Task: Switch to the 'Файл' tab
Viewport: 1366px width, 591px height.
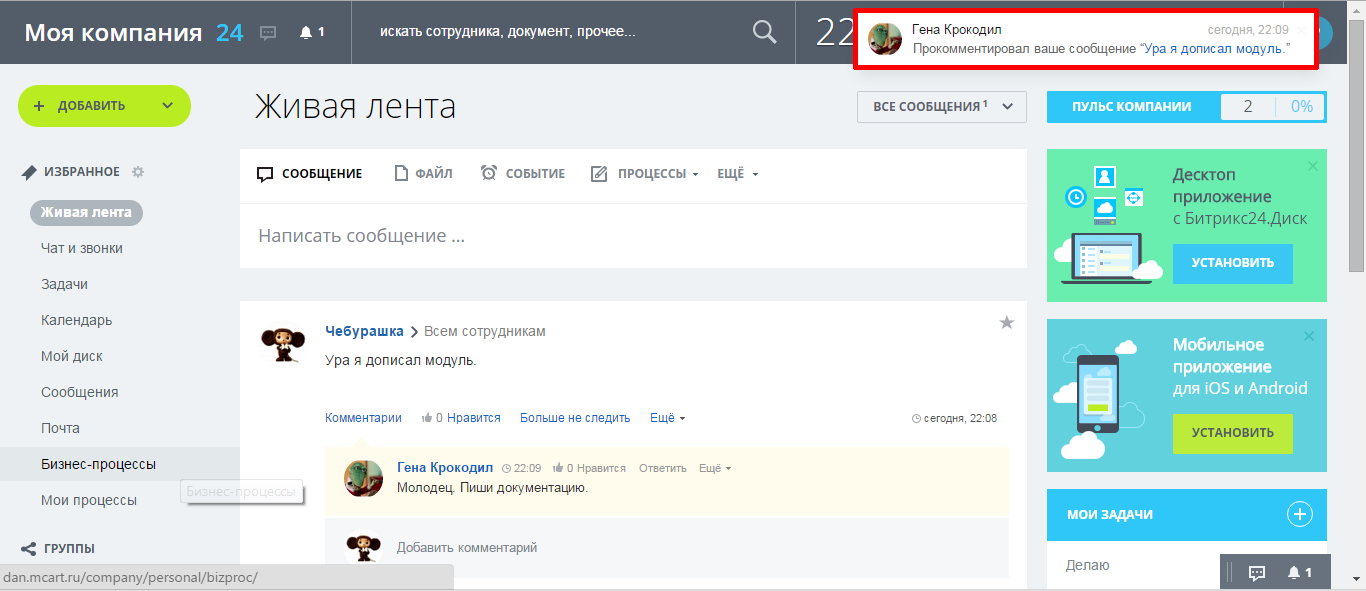Action: click(424, 174)
